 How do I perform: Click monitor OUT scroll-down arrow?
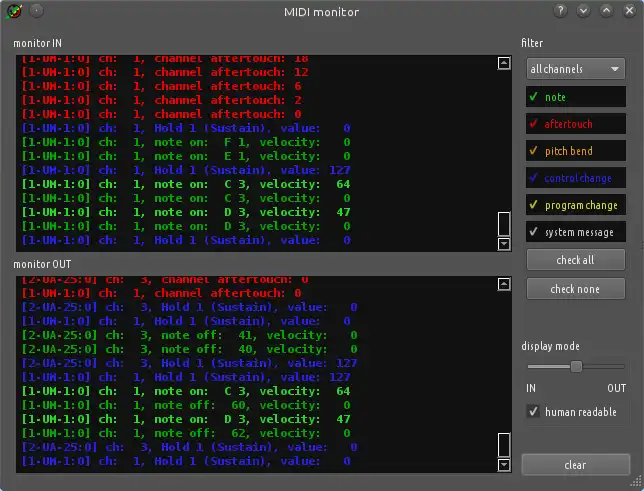504,465
